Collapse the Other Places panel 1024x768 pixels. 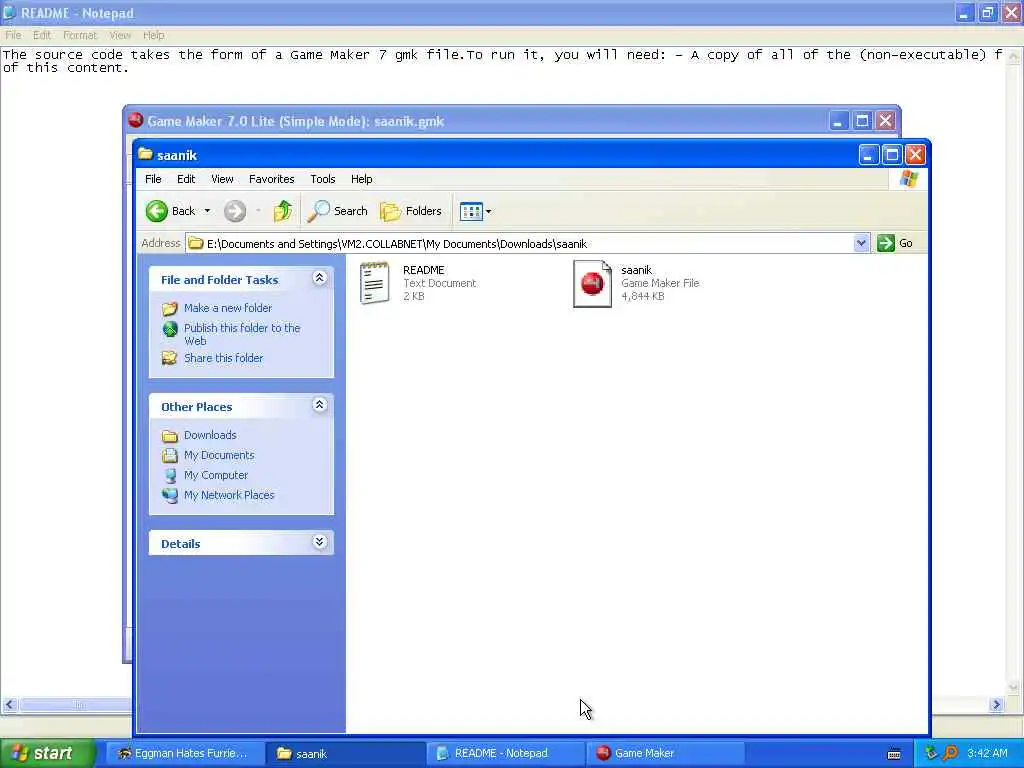coord(319,405)
